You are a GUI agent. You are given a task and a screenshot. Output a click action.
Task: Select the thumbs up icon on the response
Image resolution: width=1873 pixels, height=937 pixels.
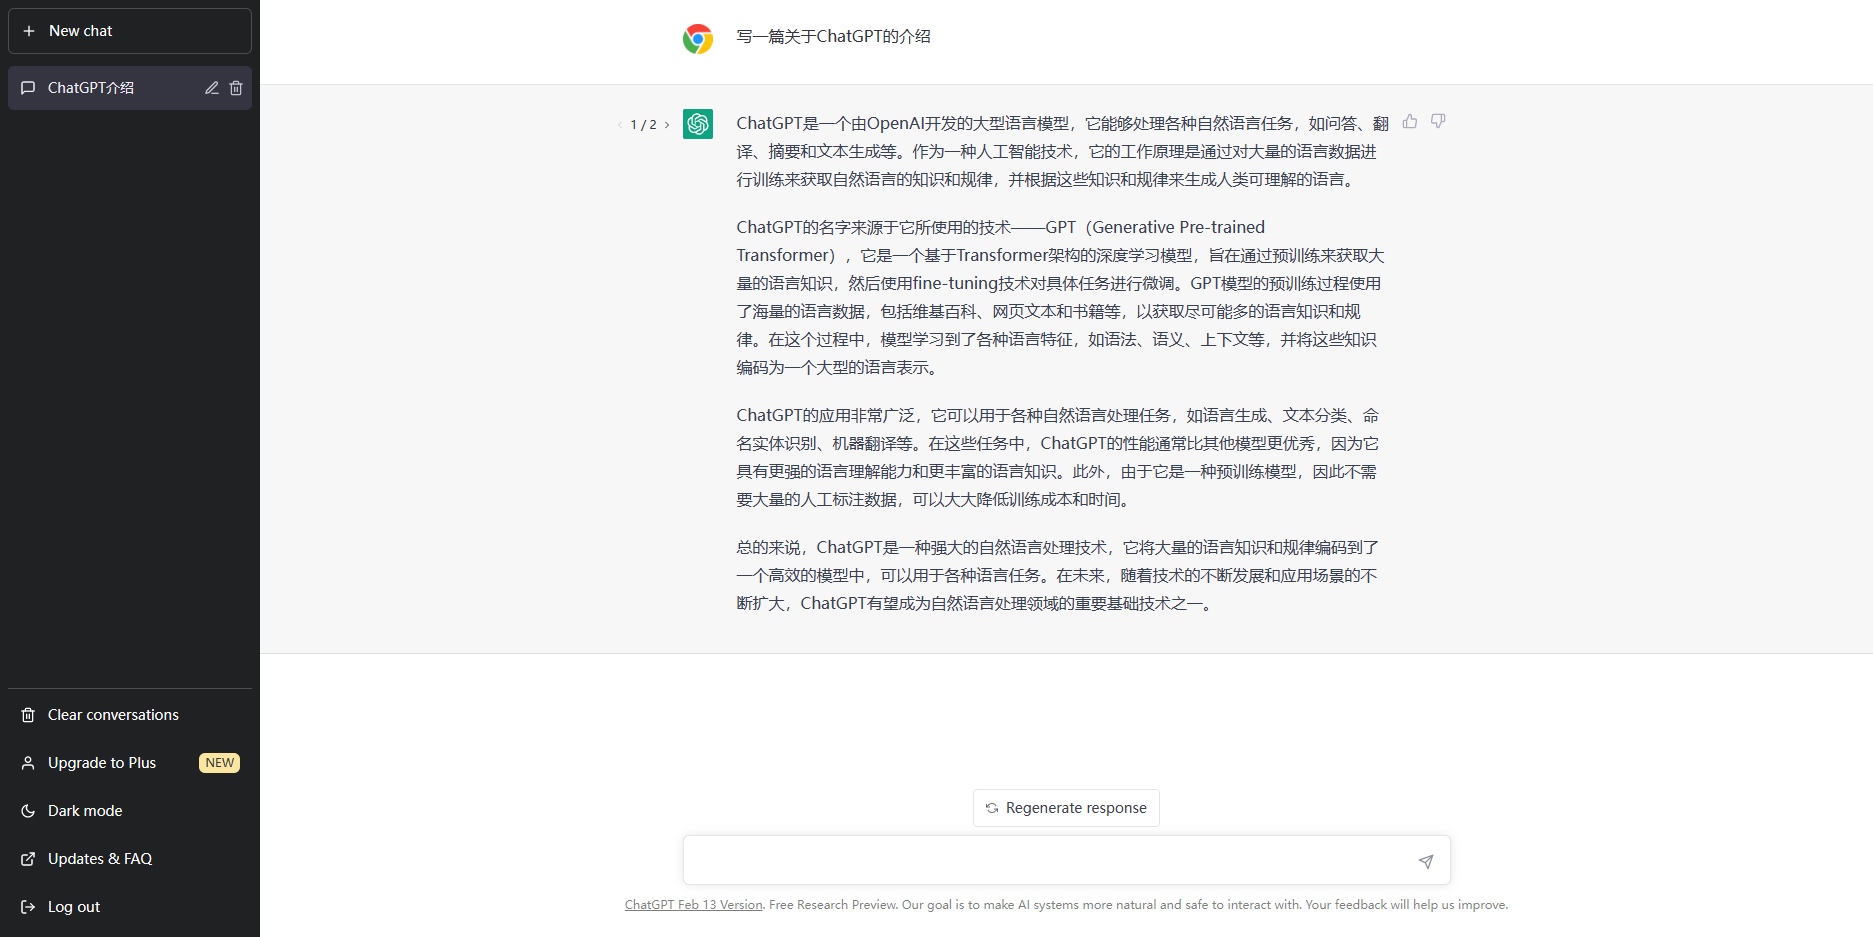(x=1410, y=121)
